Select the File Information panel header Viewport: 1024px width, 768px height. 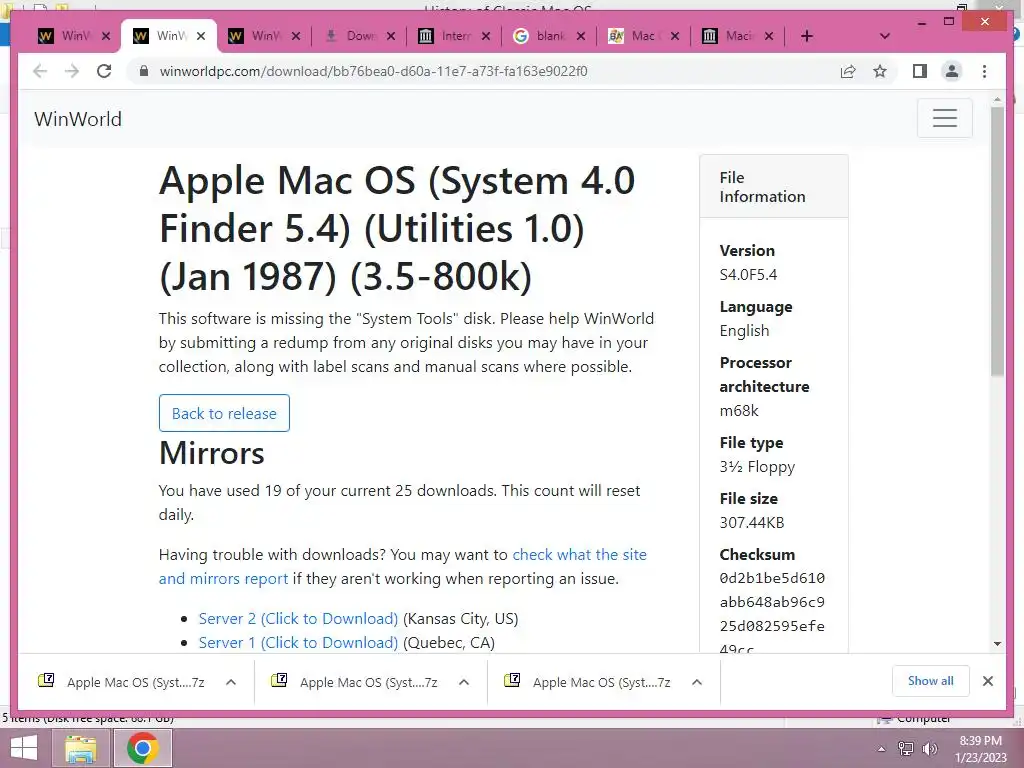(774, 187)
